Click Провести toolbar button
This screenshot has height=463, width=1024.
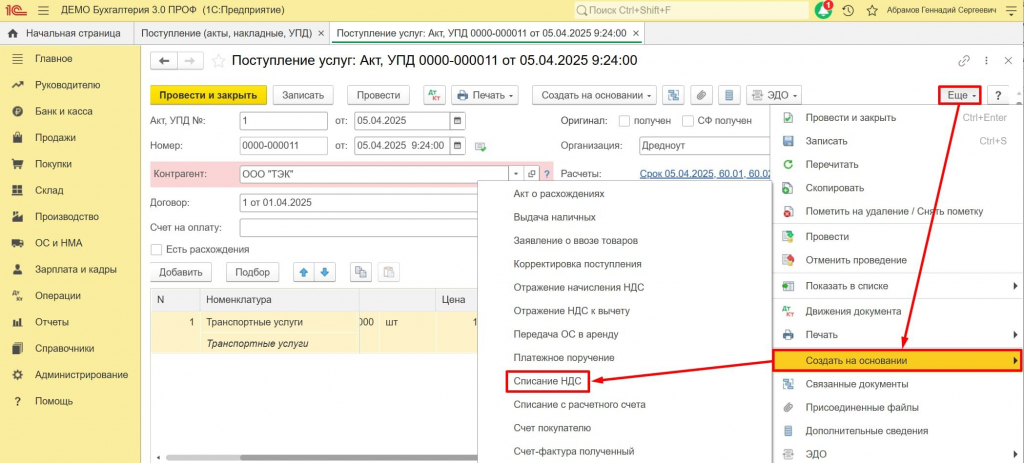pyautogui.click(x=378, y=95)
